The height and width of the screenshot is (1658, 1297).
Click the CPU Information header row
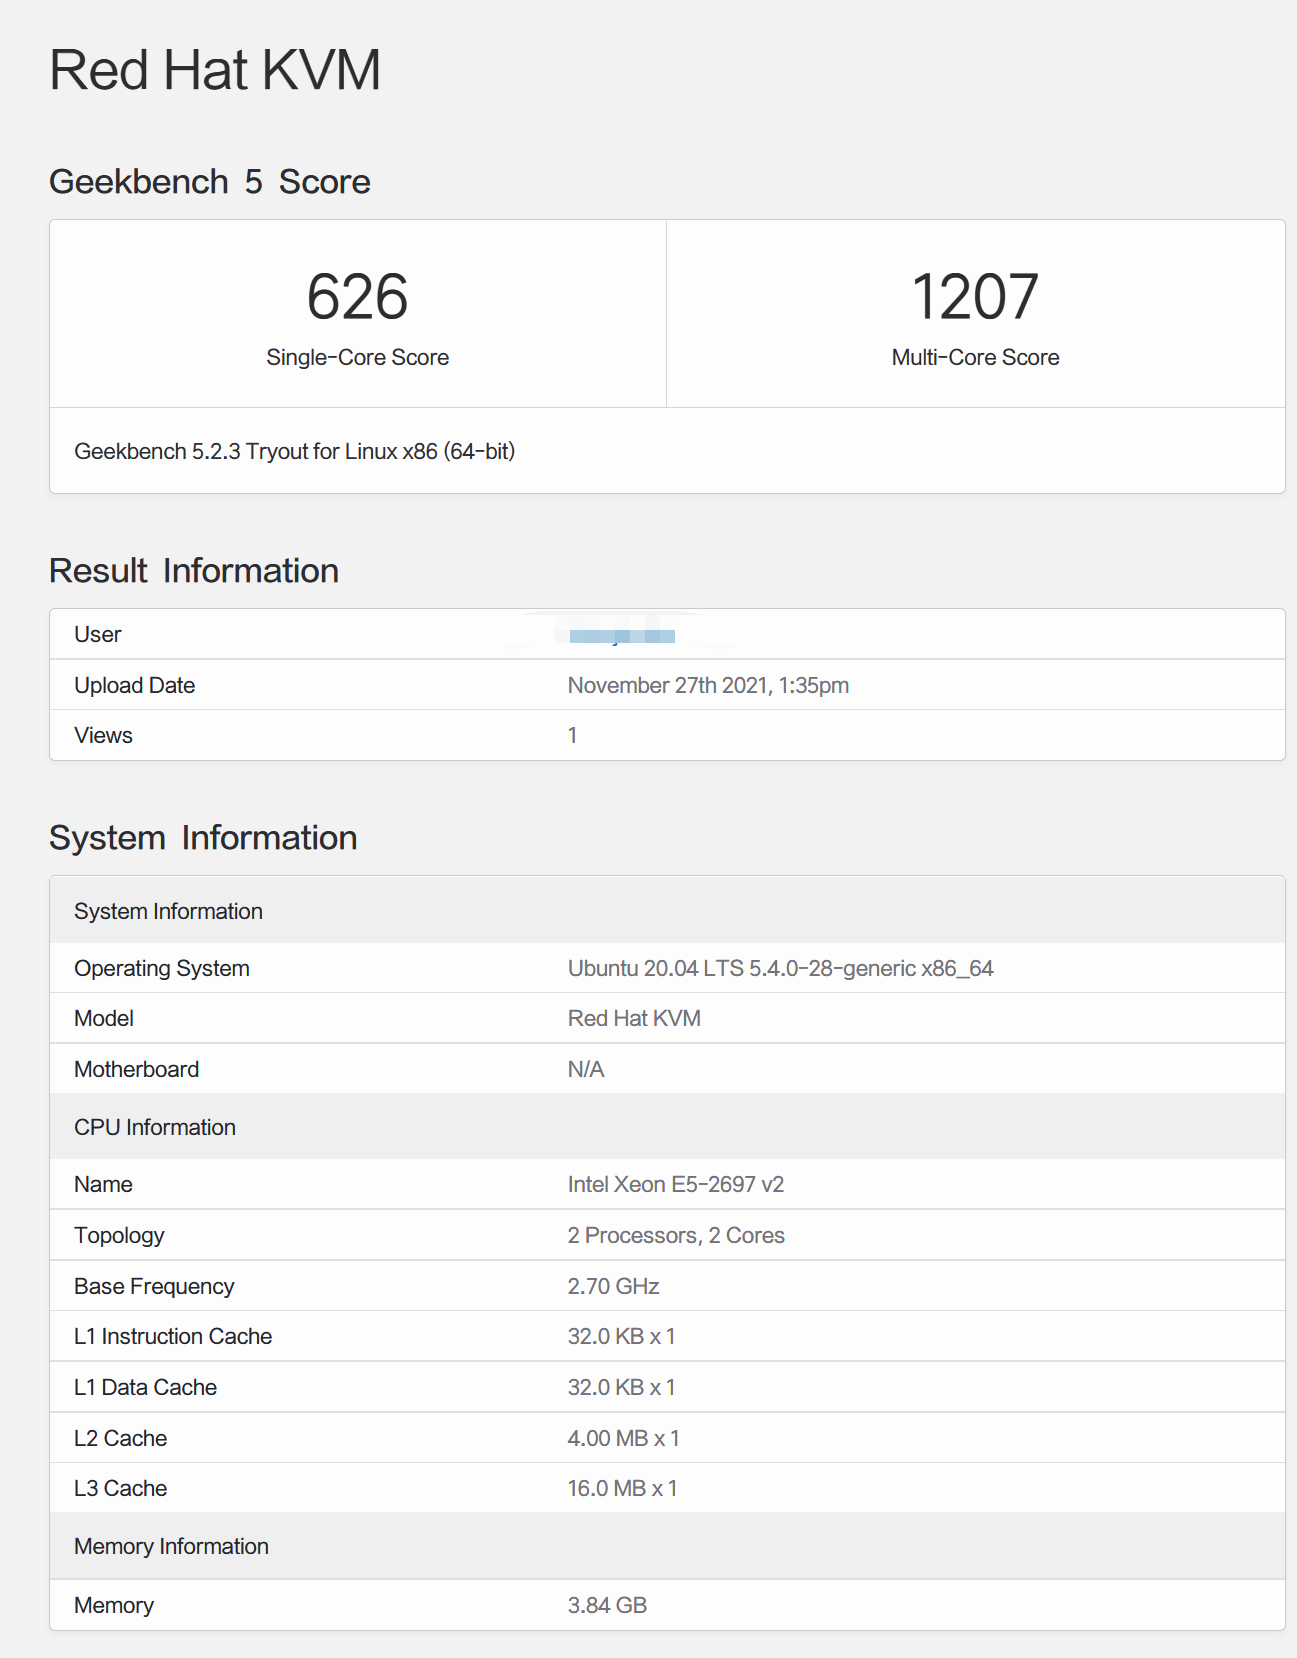[667, 1127]
